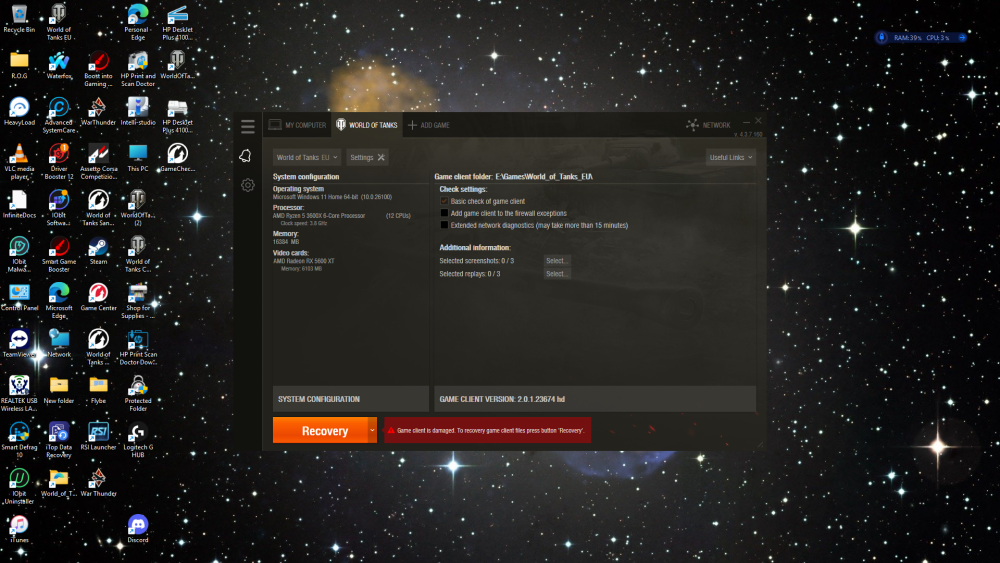Open the notifications bell in sidebar
The height and width of the screenshot is (563, 1000).
coord(246,156)
